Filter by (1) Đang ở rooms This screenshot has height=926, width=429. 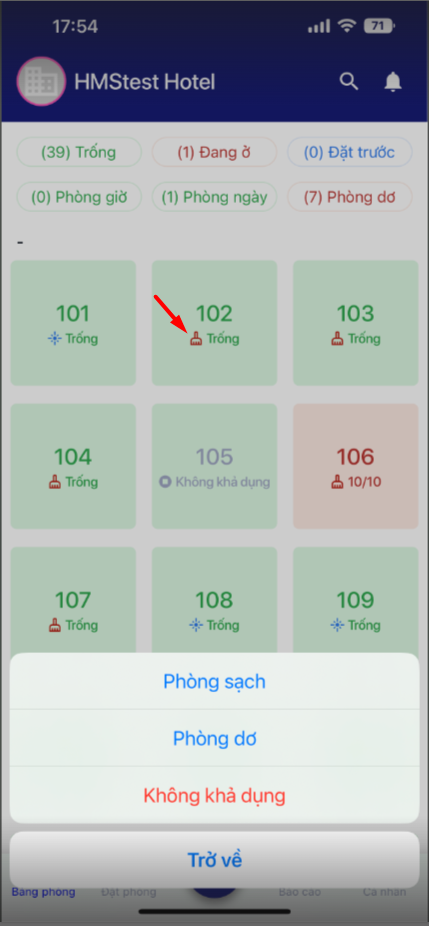click(x=214, y=152)
